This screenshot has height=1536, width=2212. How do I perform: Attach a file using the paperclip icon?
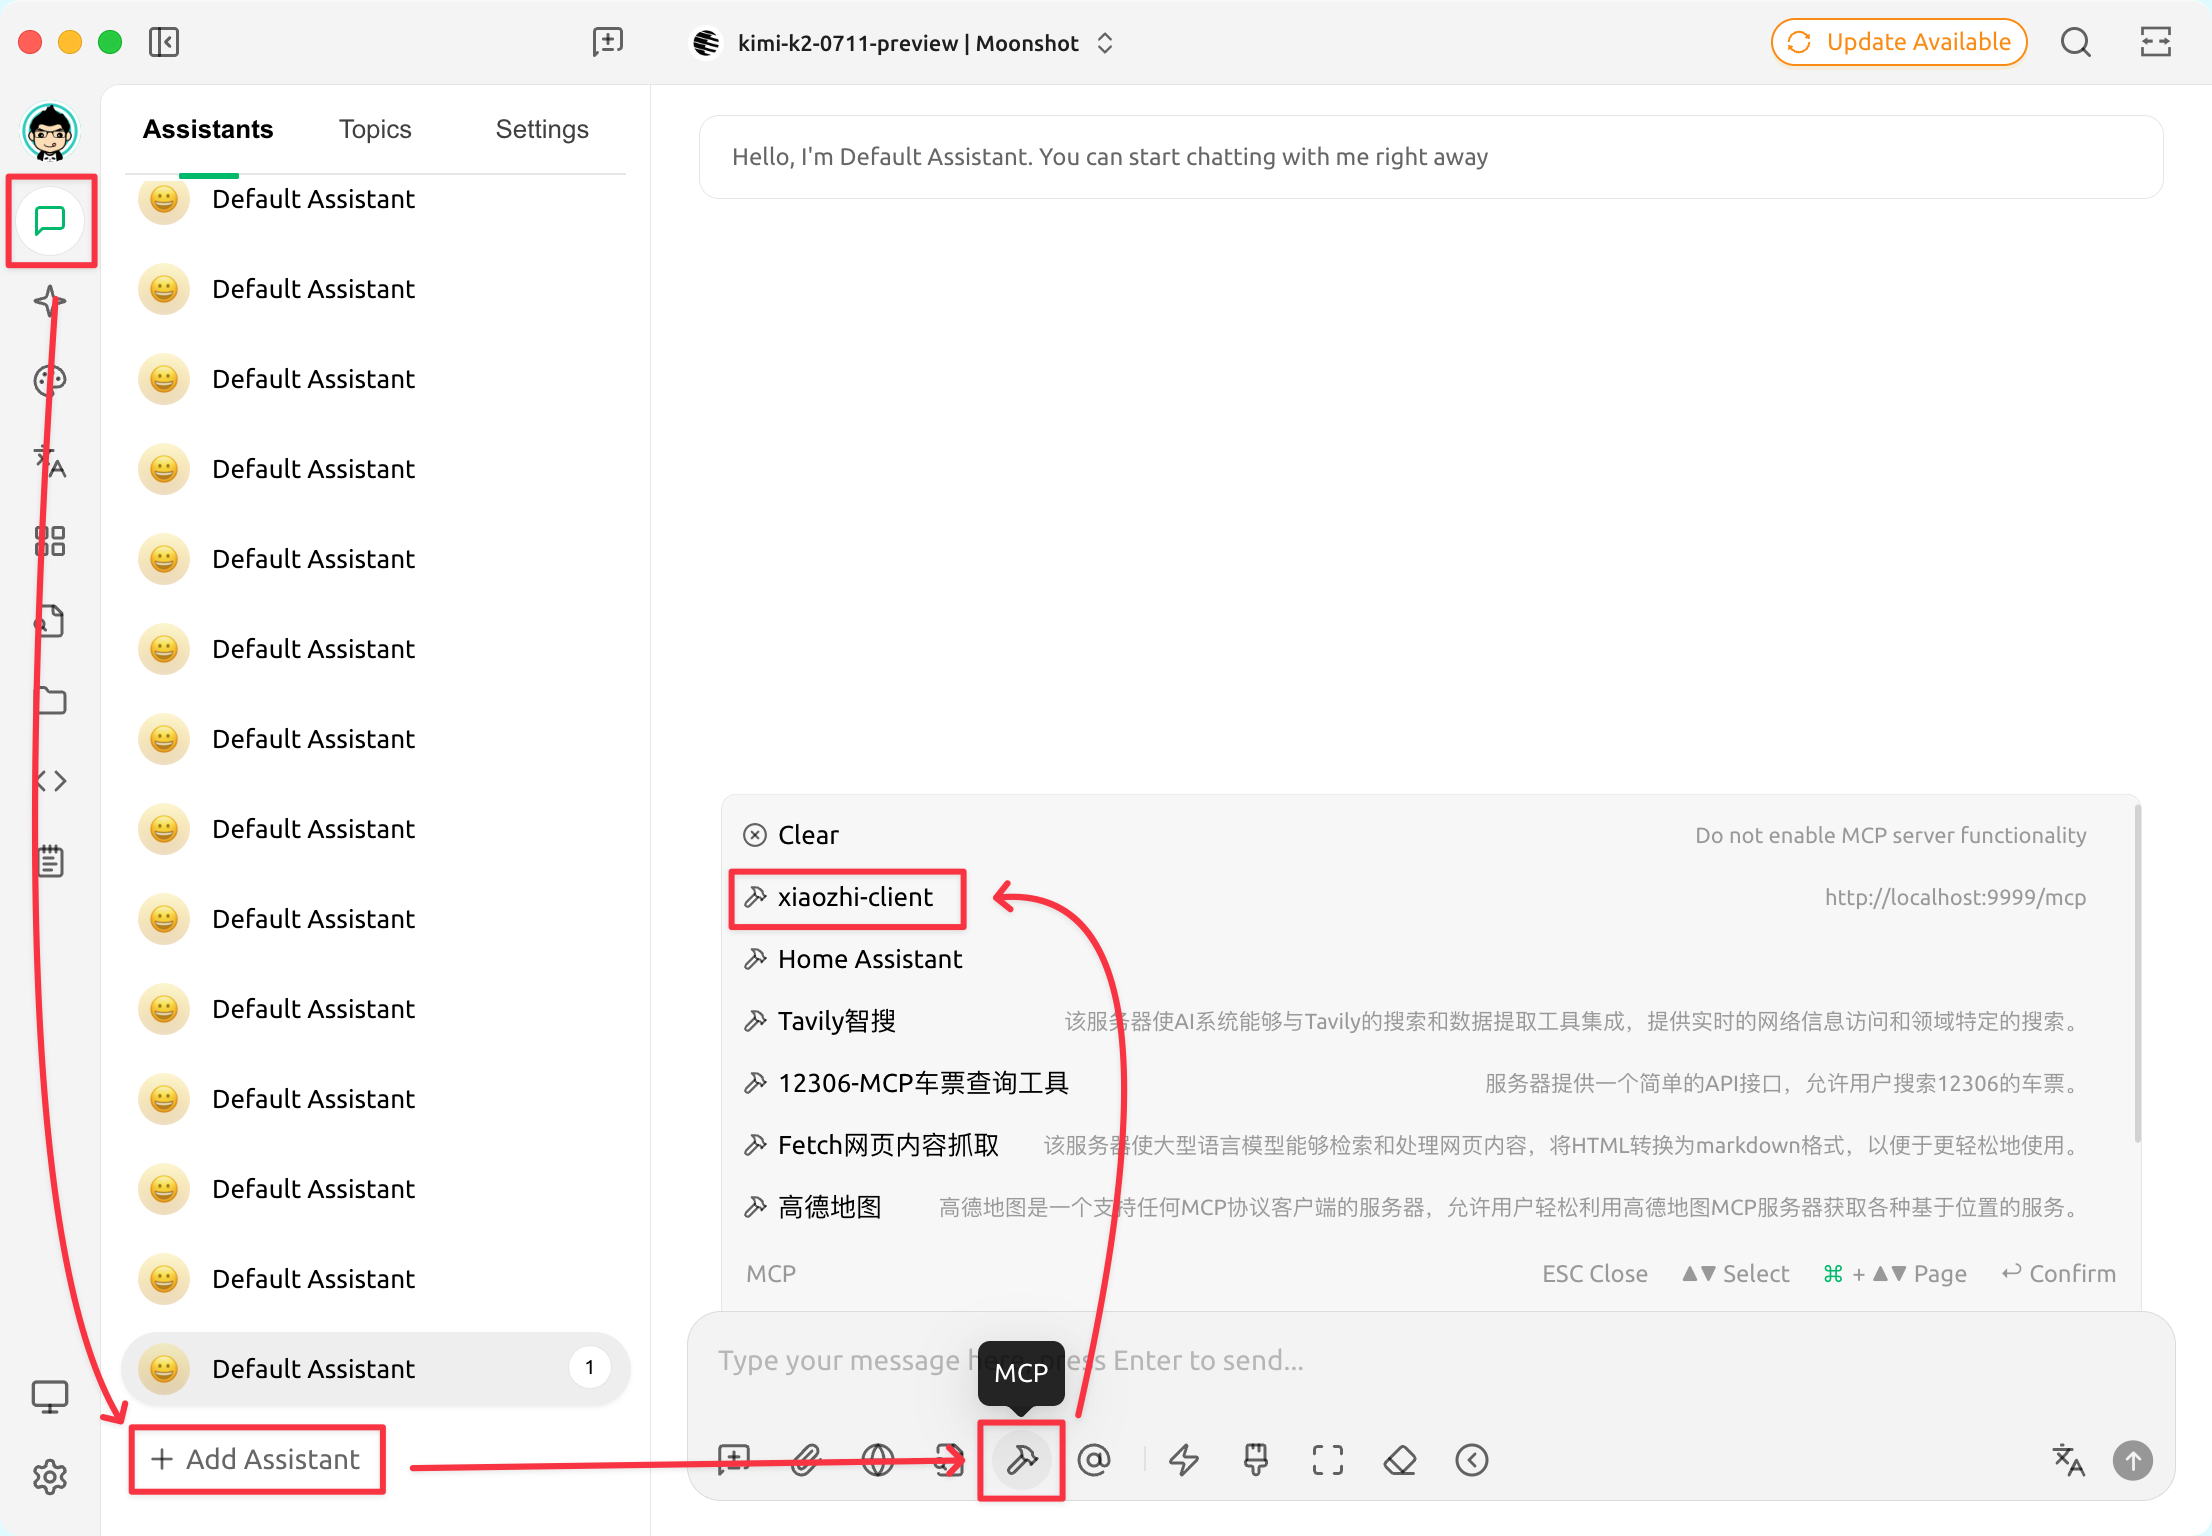tap(806, 1459)
